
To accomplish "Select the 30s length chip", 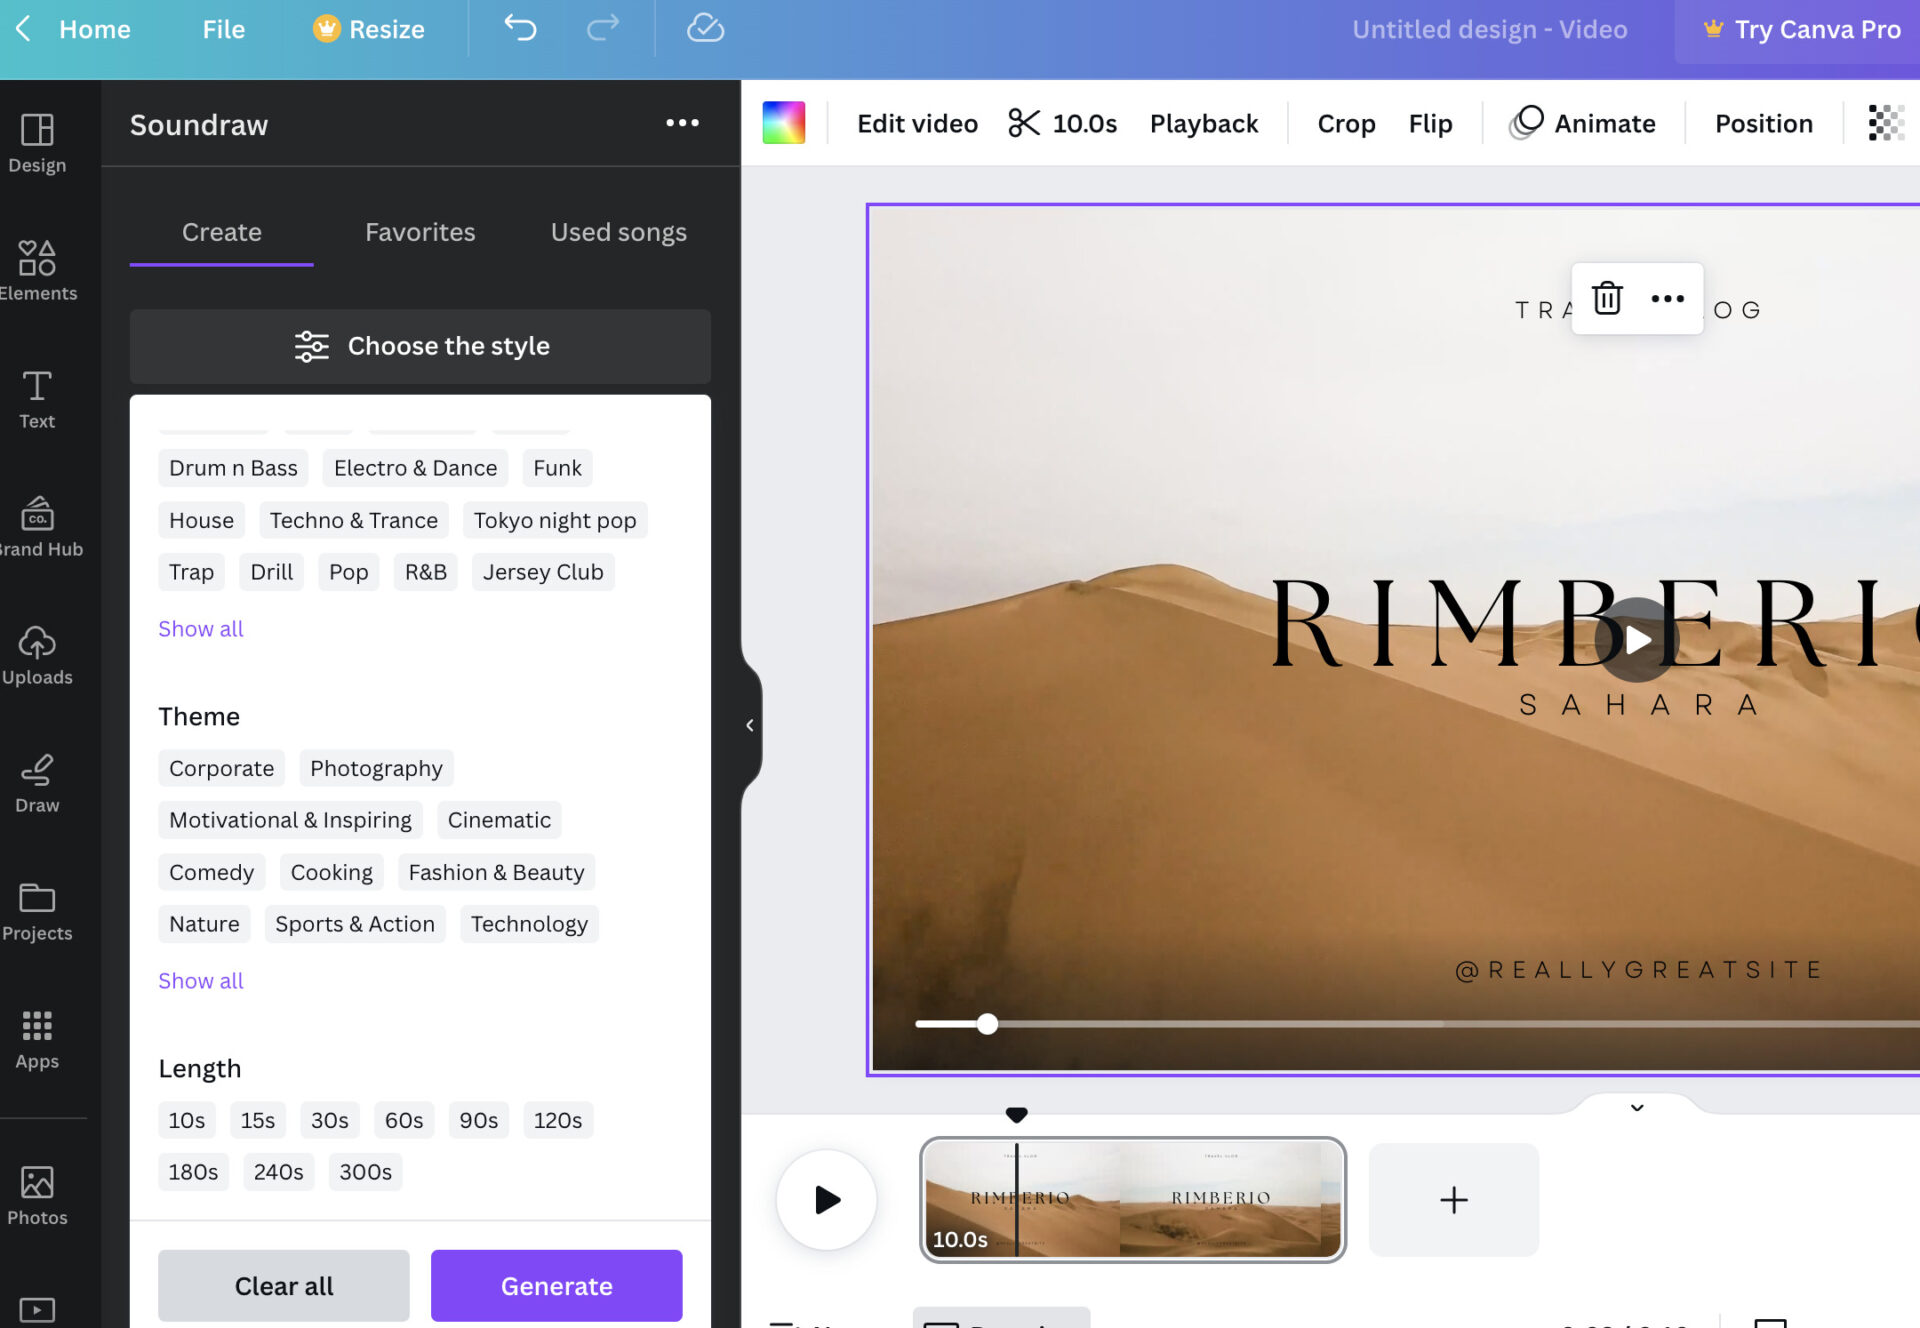I will (x=329, y=1120).
